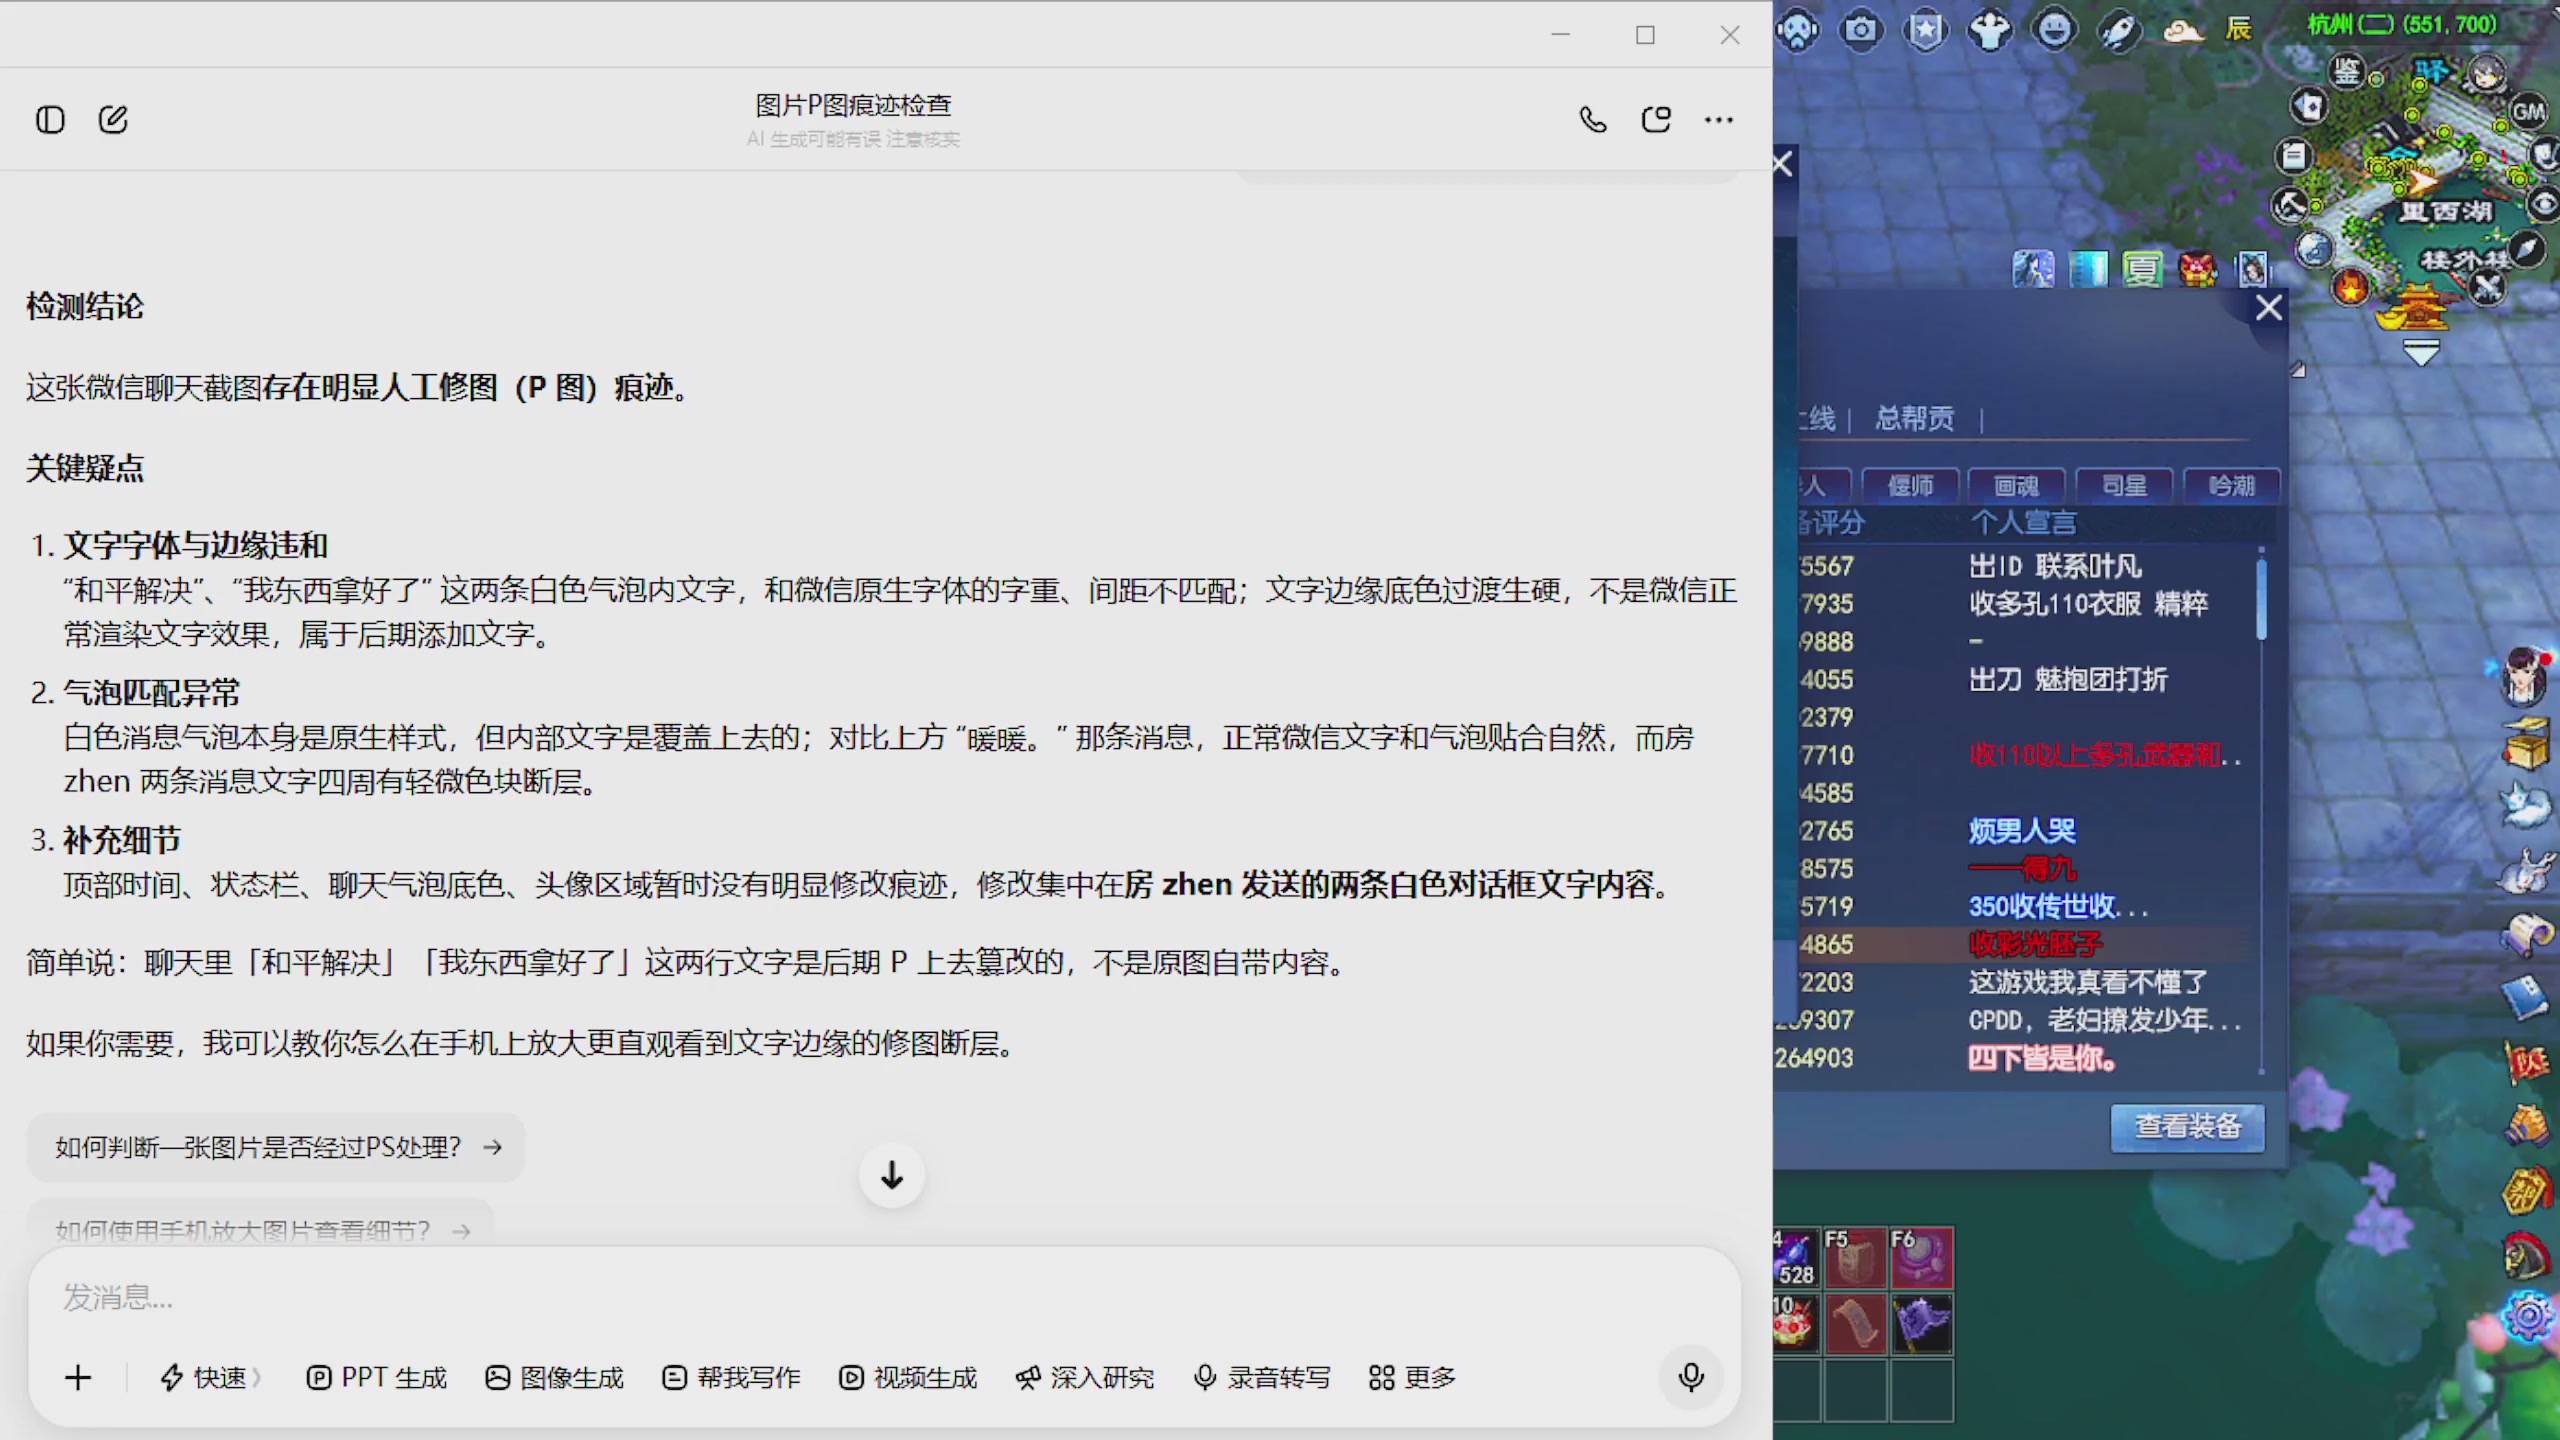The height and width of the screenshot is (1440, 2560).
Task: Expand the 快速 mode selector
Action: tap(211, 1378)
